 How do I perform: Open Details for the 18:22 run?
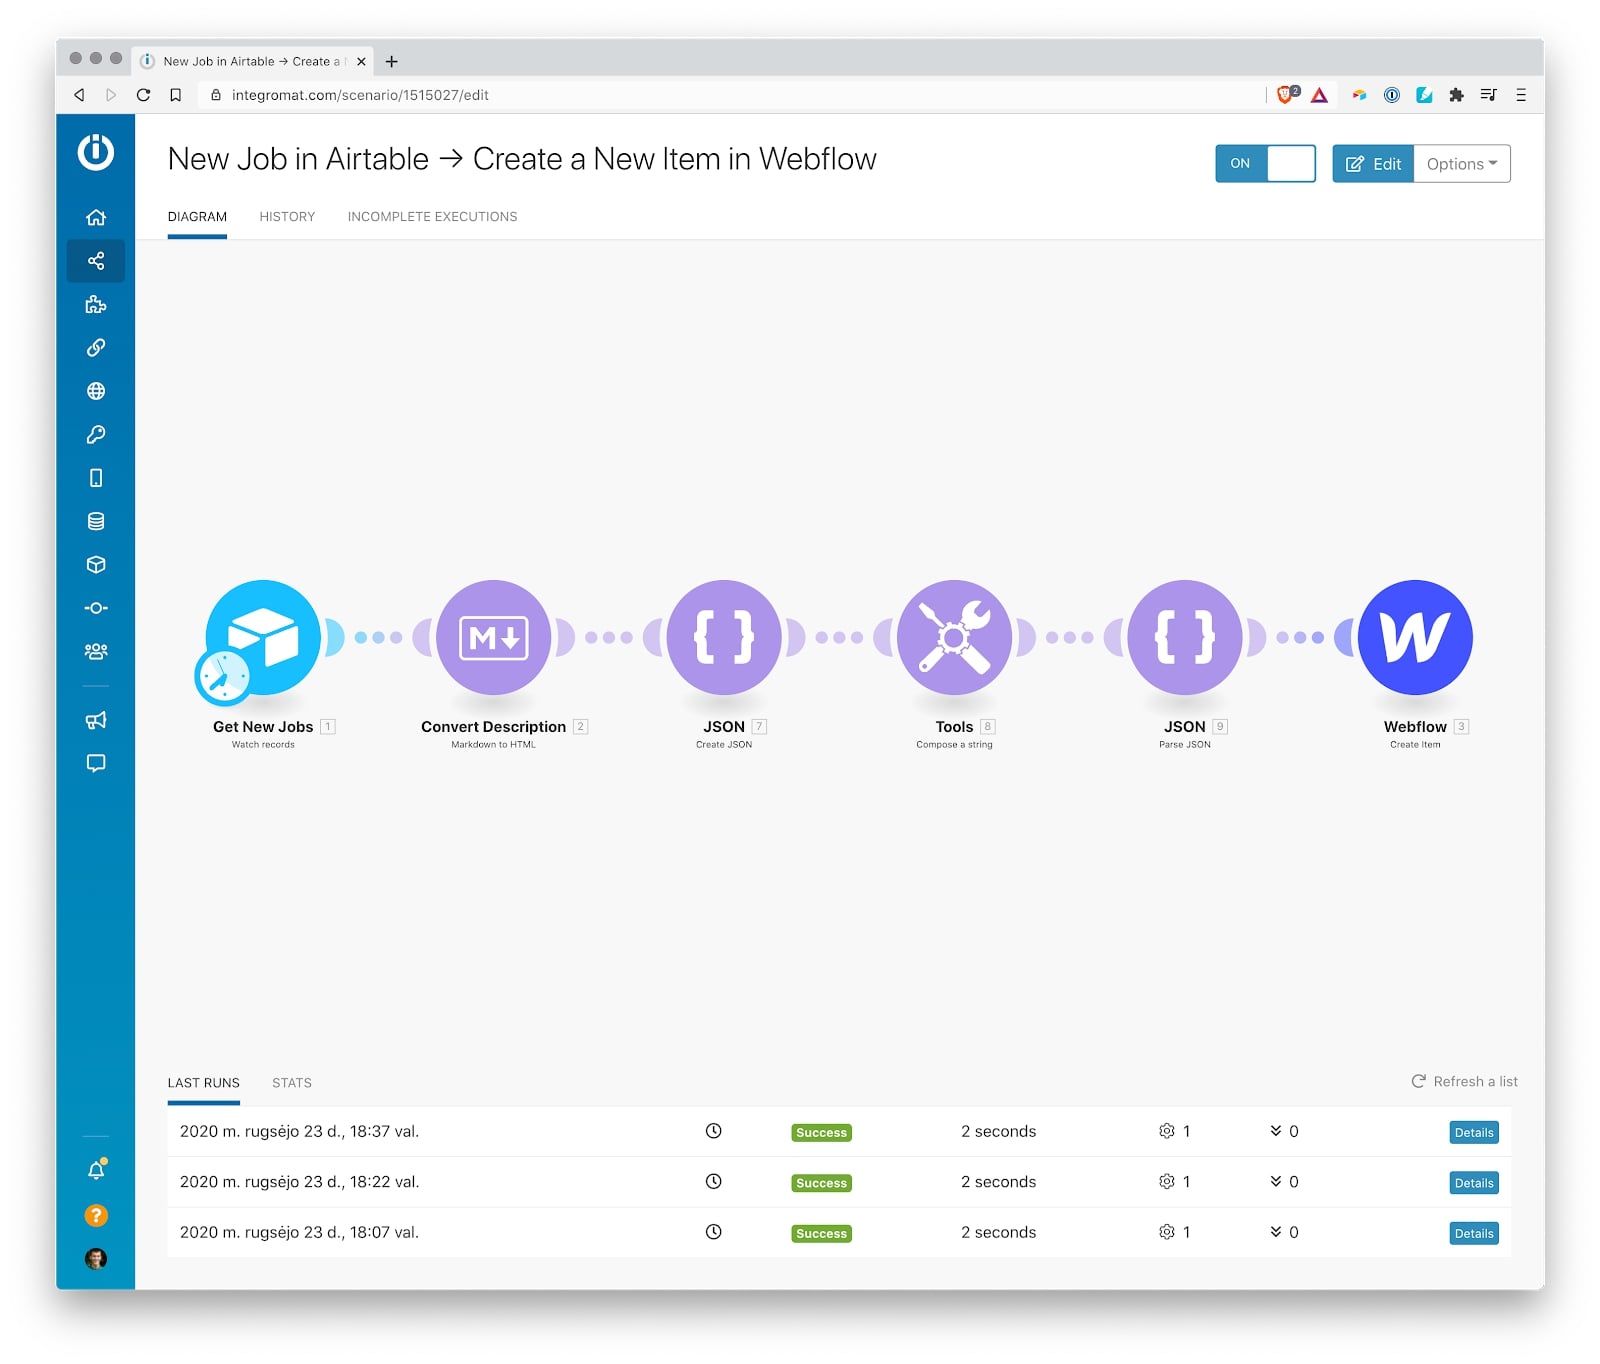[1474, 1183]
